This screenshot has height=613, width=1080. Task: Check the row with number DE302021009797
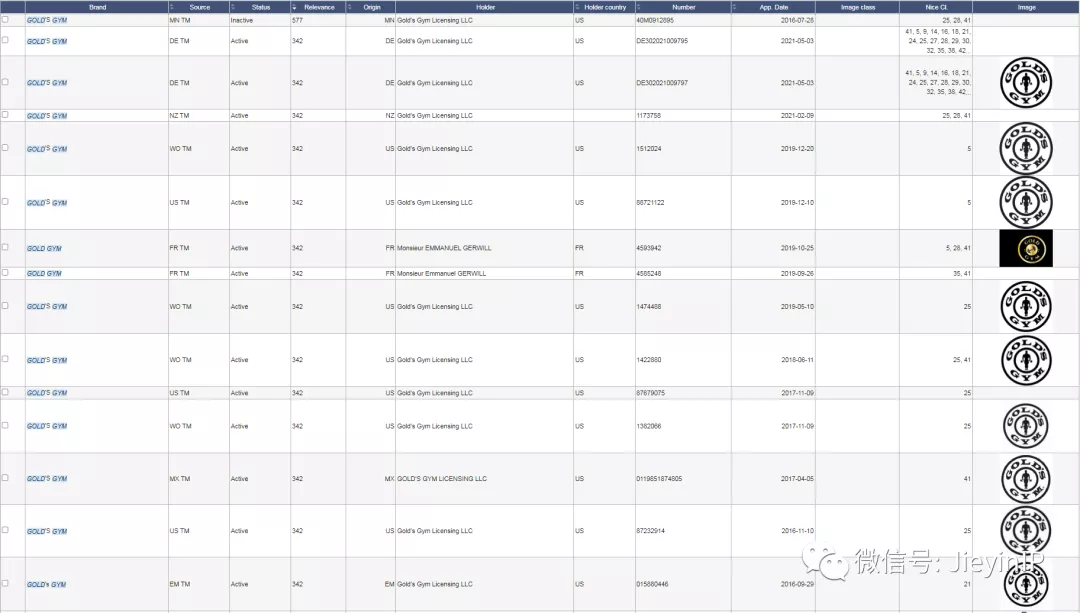pos(6,82)
